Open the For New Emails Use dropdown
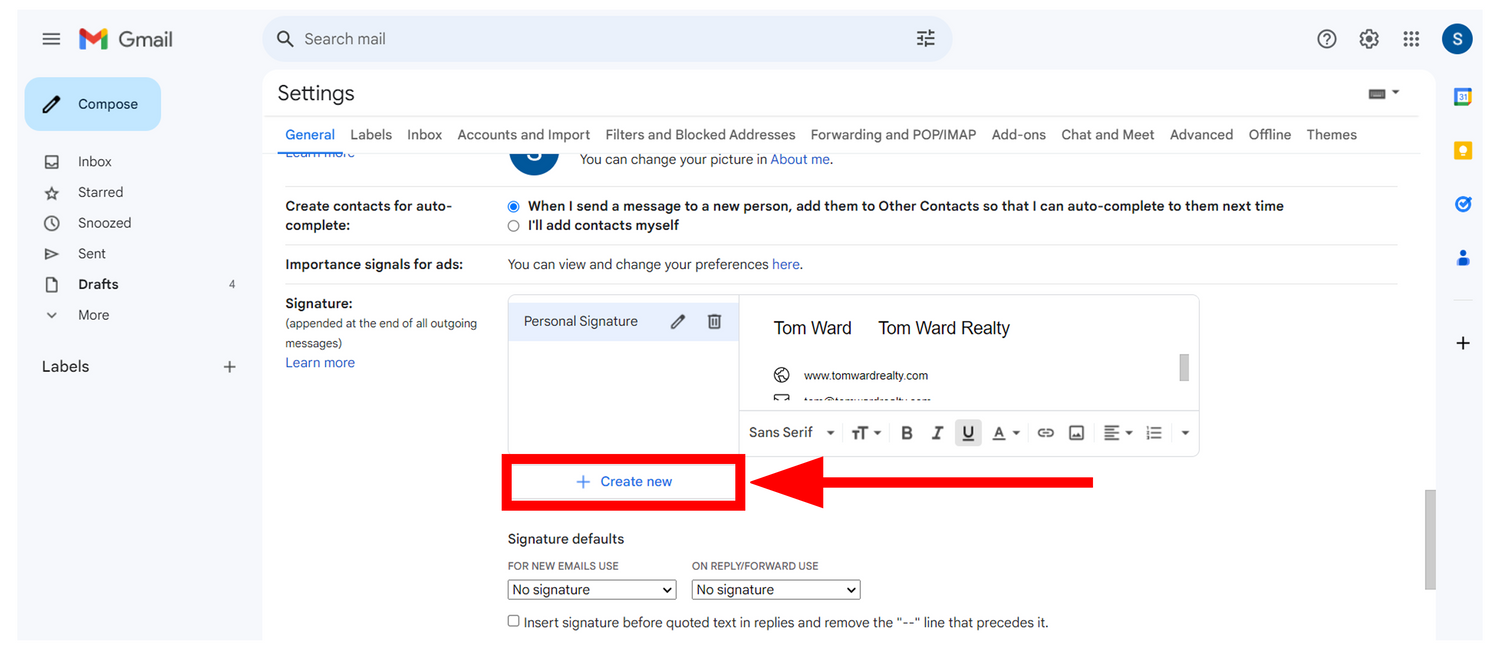 (592, 590)
